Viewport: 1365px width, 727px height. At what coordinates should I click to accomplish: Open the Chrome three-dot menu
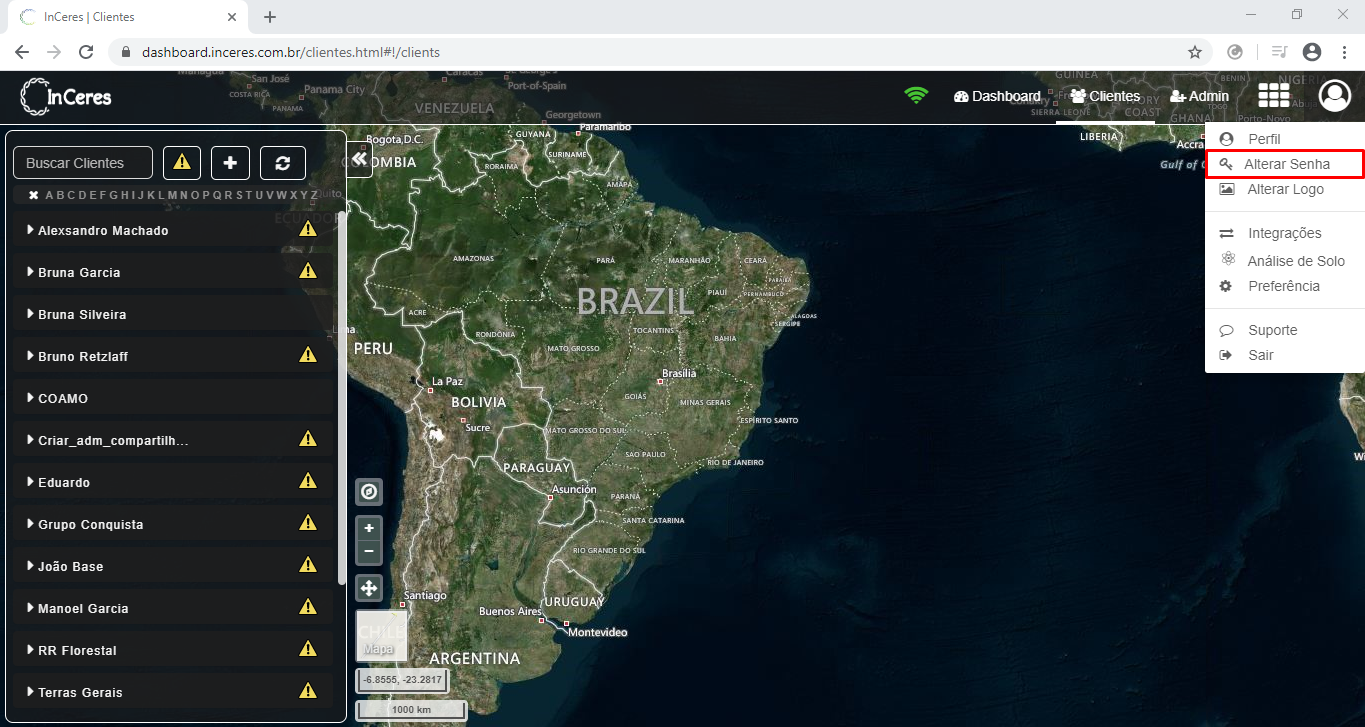1344,52
